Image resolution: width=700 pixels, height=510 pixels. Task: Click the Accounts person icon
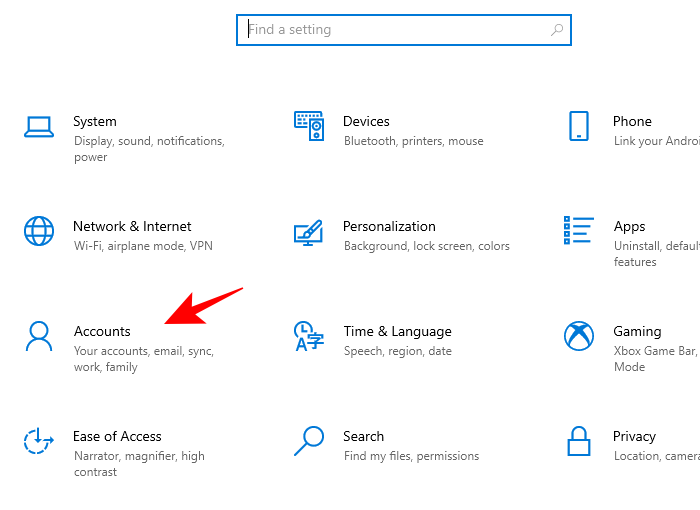coord(38,336)
